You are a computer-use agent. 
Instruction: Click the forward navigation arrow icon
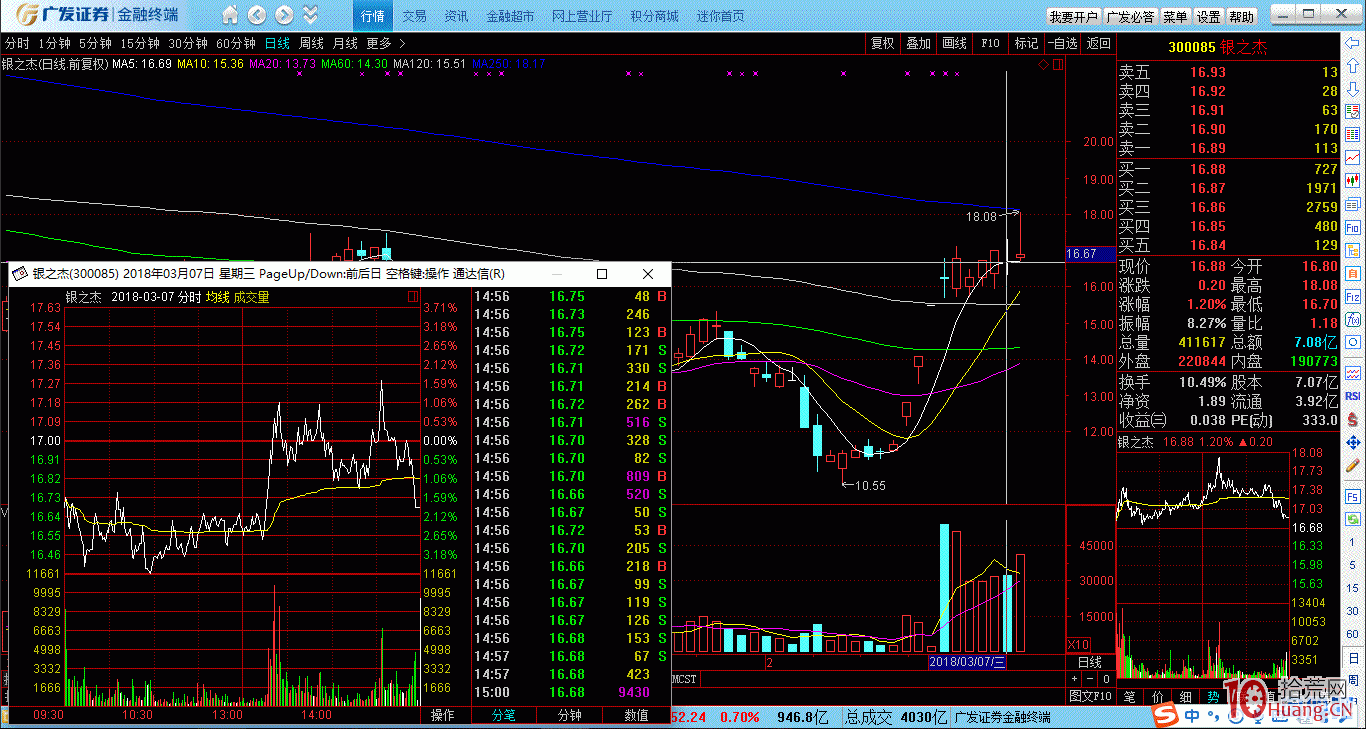tap(284, 15)
